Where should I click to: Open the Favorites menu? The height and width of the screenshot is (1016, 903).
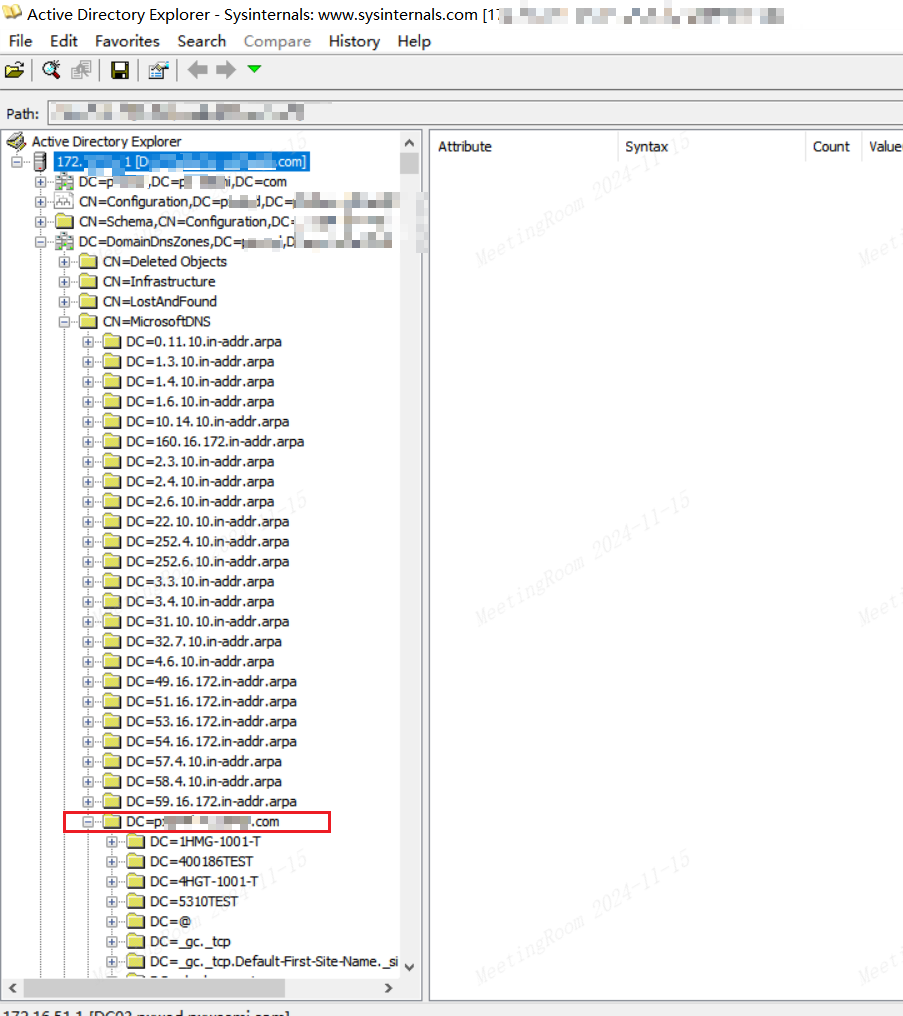click(127, 41)
